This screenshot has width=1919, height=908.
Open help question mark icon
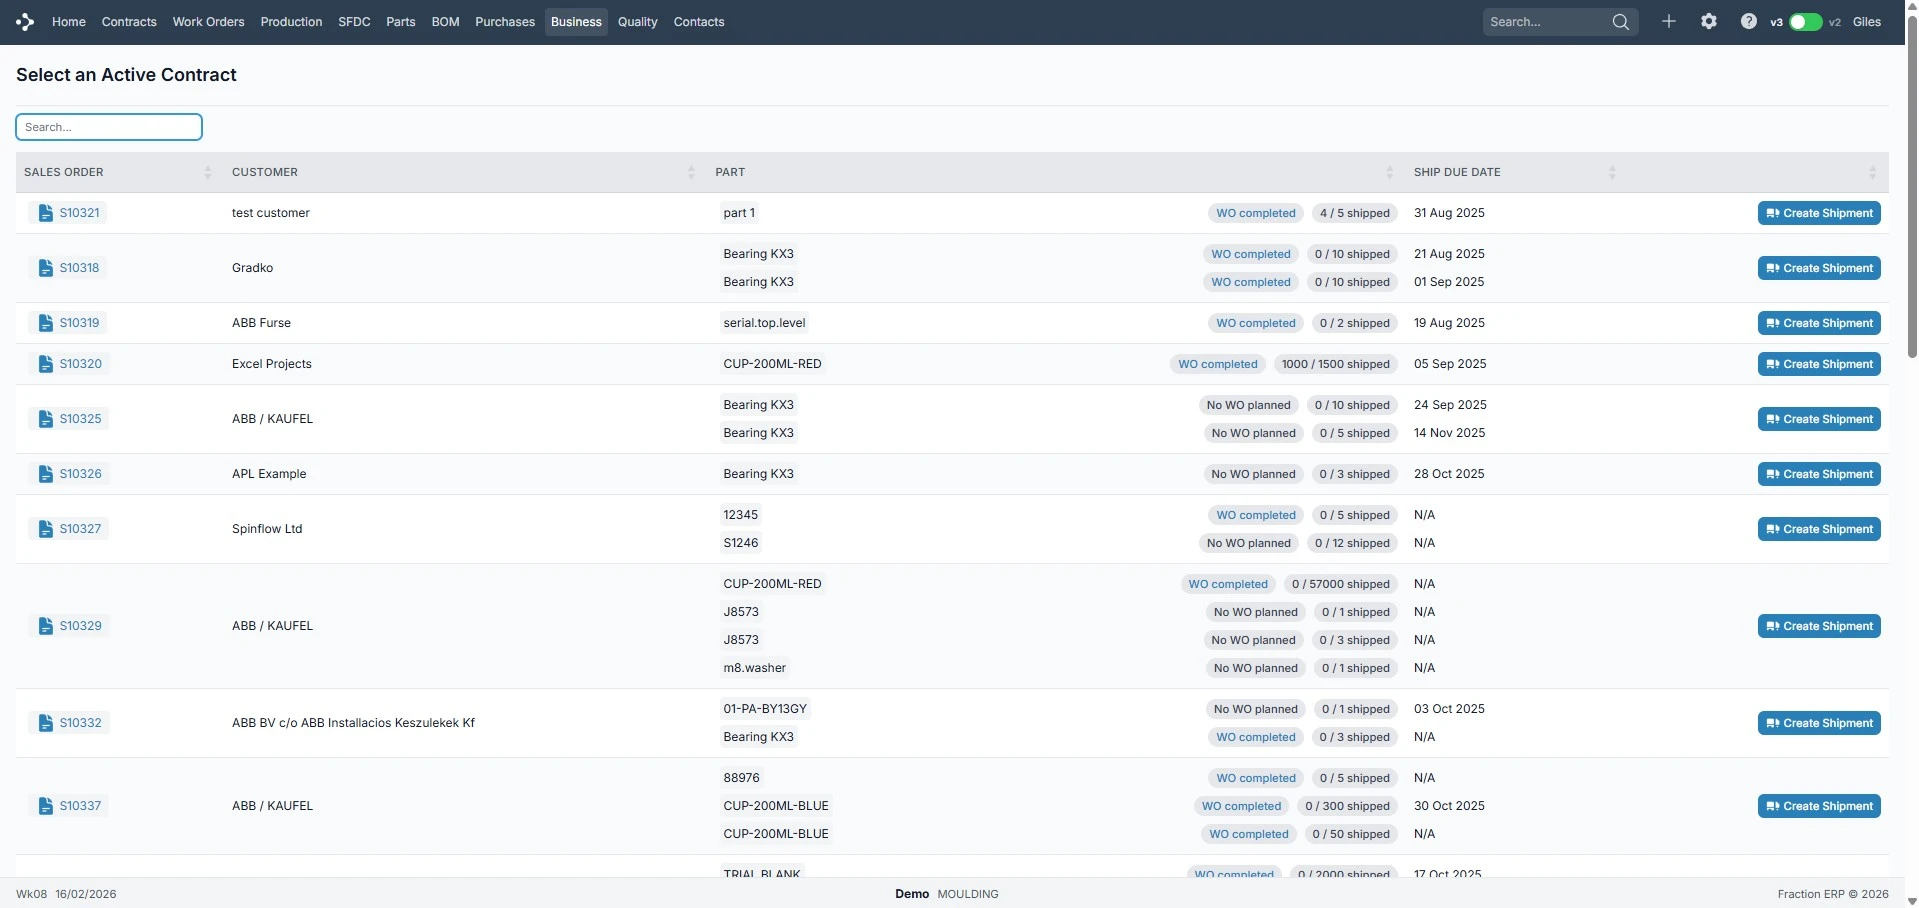[x=1748, y=22]
